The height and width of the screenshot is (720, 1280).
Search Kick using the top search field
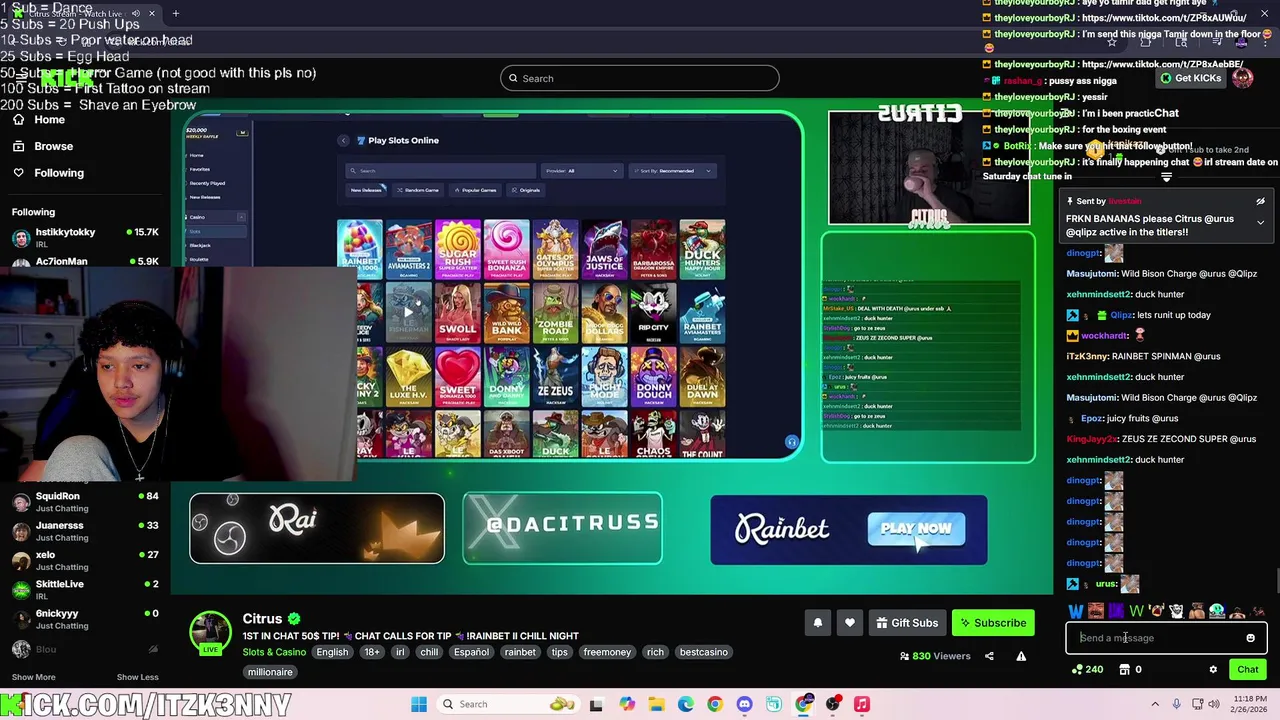coord(639,78)
